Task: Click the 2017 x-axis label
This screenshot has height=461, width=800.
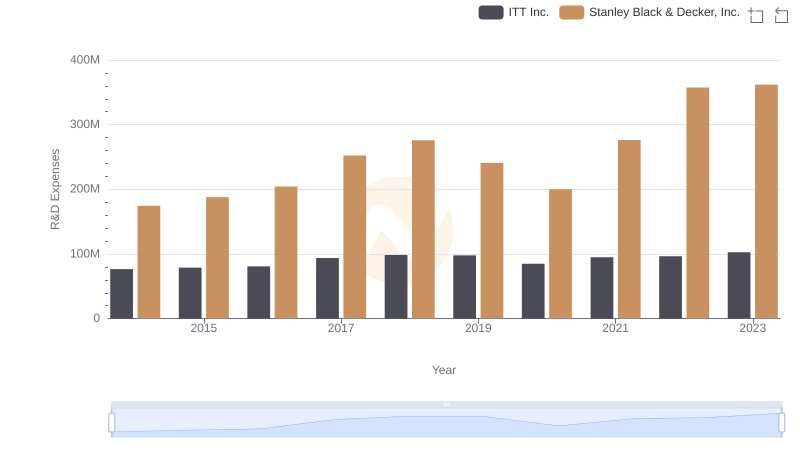Action: tap(341, 328)
